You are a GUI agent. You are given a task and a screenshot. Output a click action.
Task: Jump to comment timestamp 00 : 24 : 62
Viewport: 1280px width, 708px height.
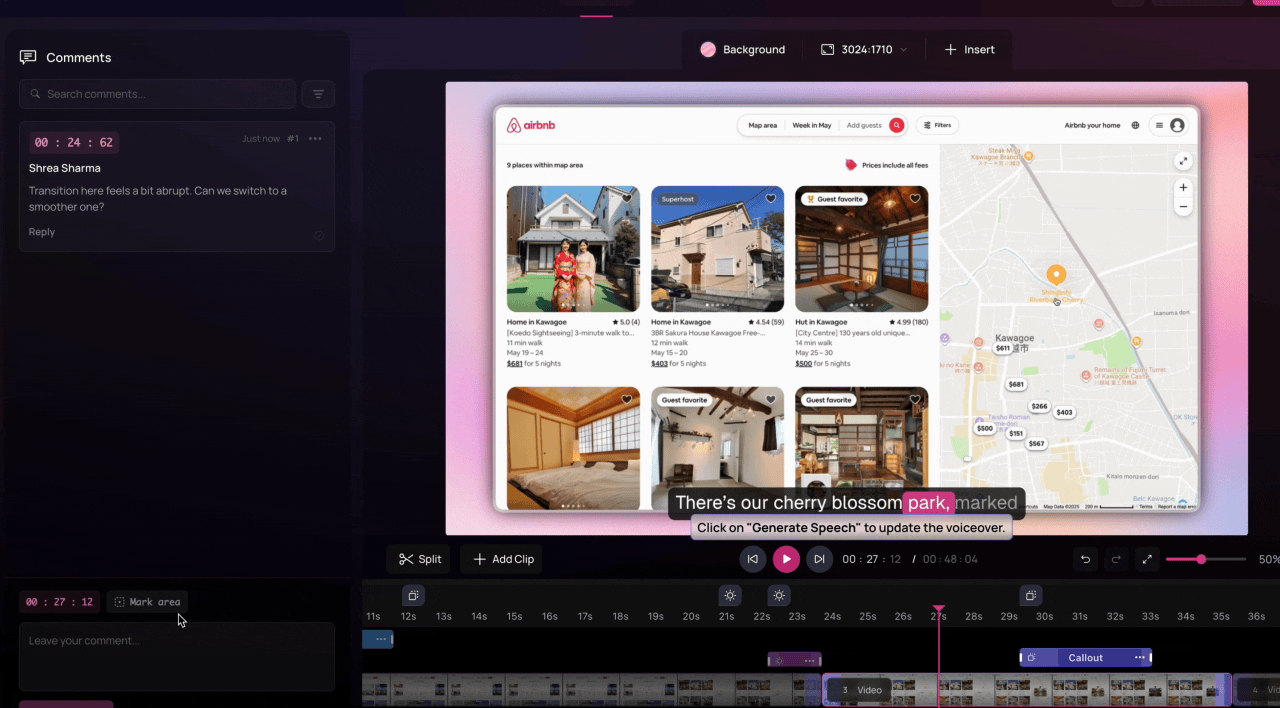click(x=74, y=143)
